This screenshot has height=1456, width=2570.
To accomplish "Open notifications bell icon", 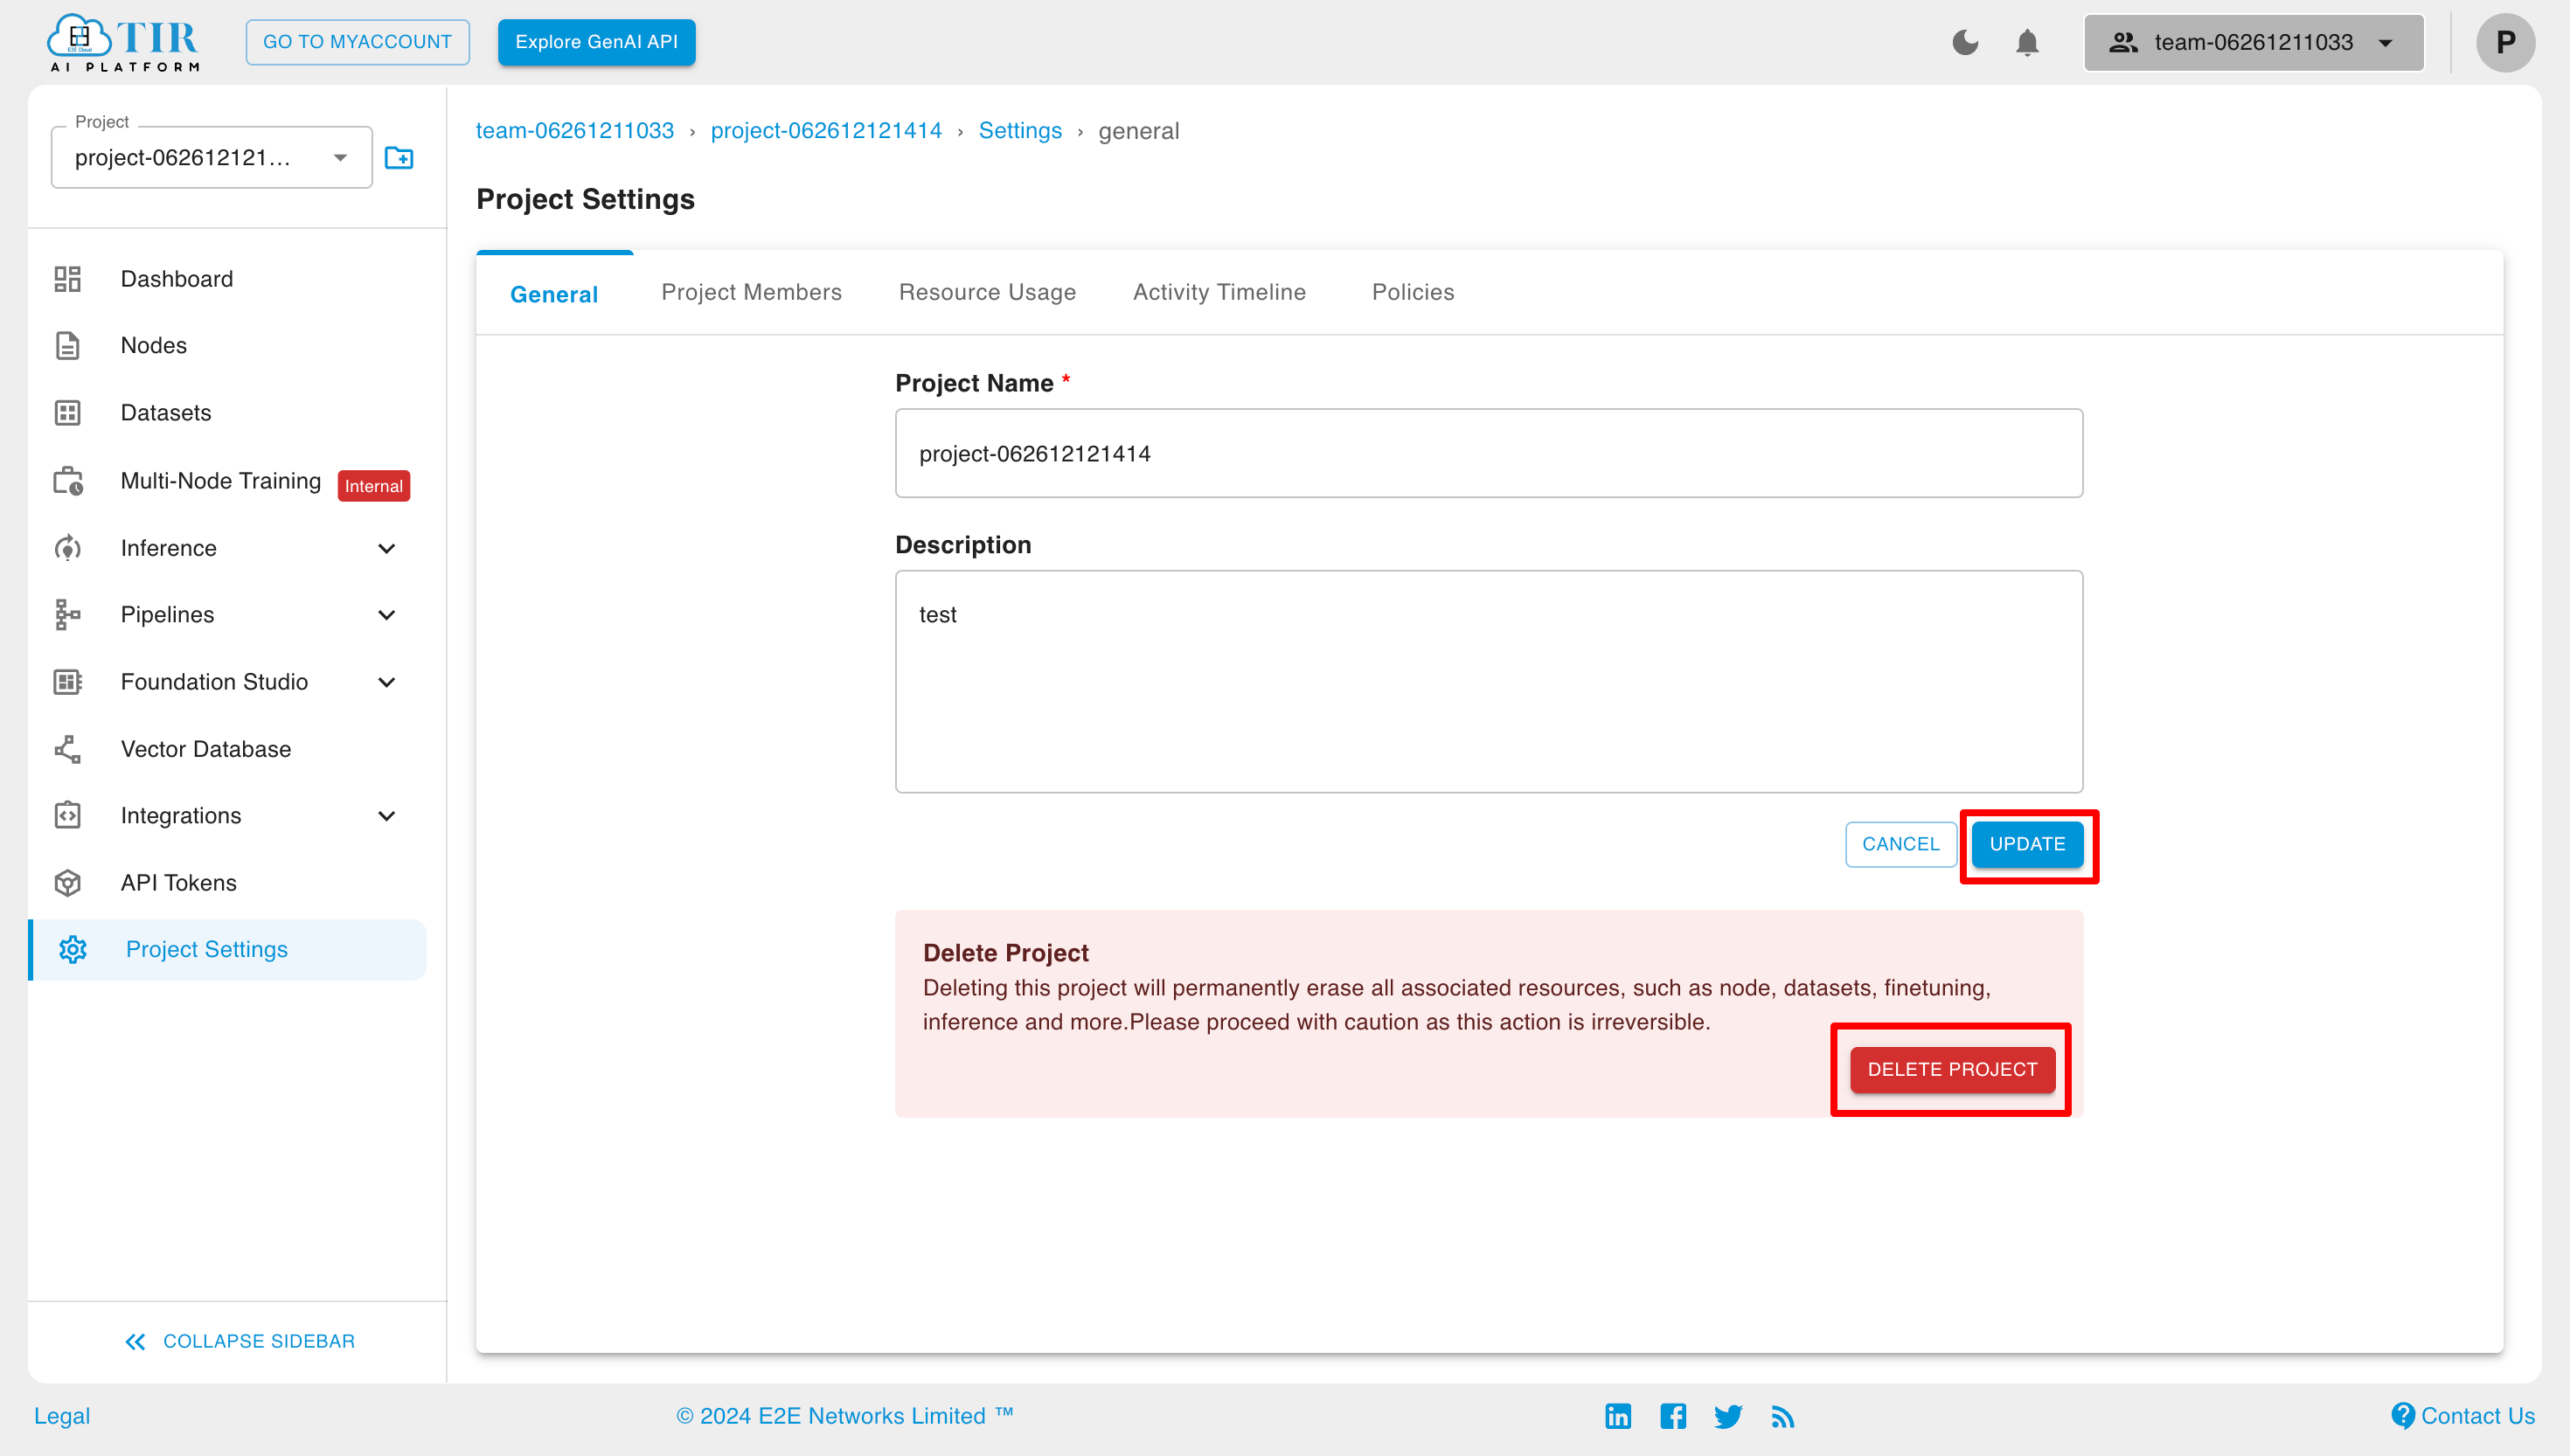I will point(2027,43).
